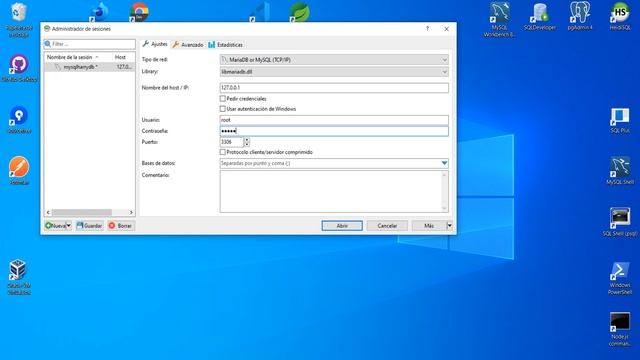Viewport: 640px width, 360px height.
Task: Open the Thunderbird desktop shortcut
Action: (x=99, y=12)
